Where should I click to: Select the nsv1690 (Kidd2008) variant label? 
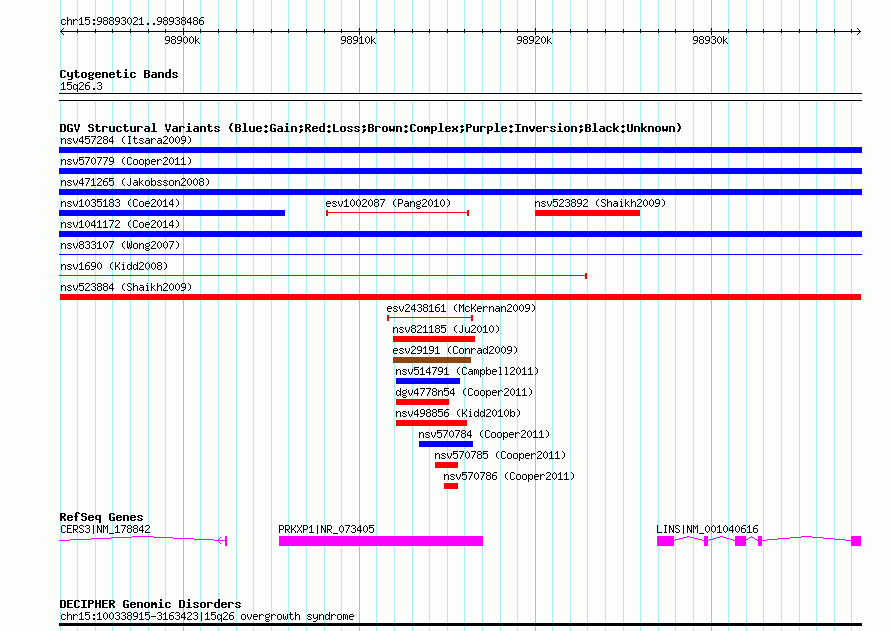click(x=113, y=266)
